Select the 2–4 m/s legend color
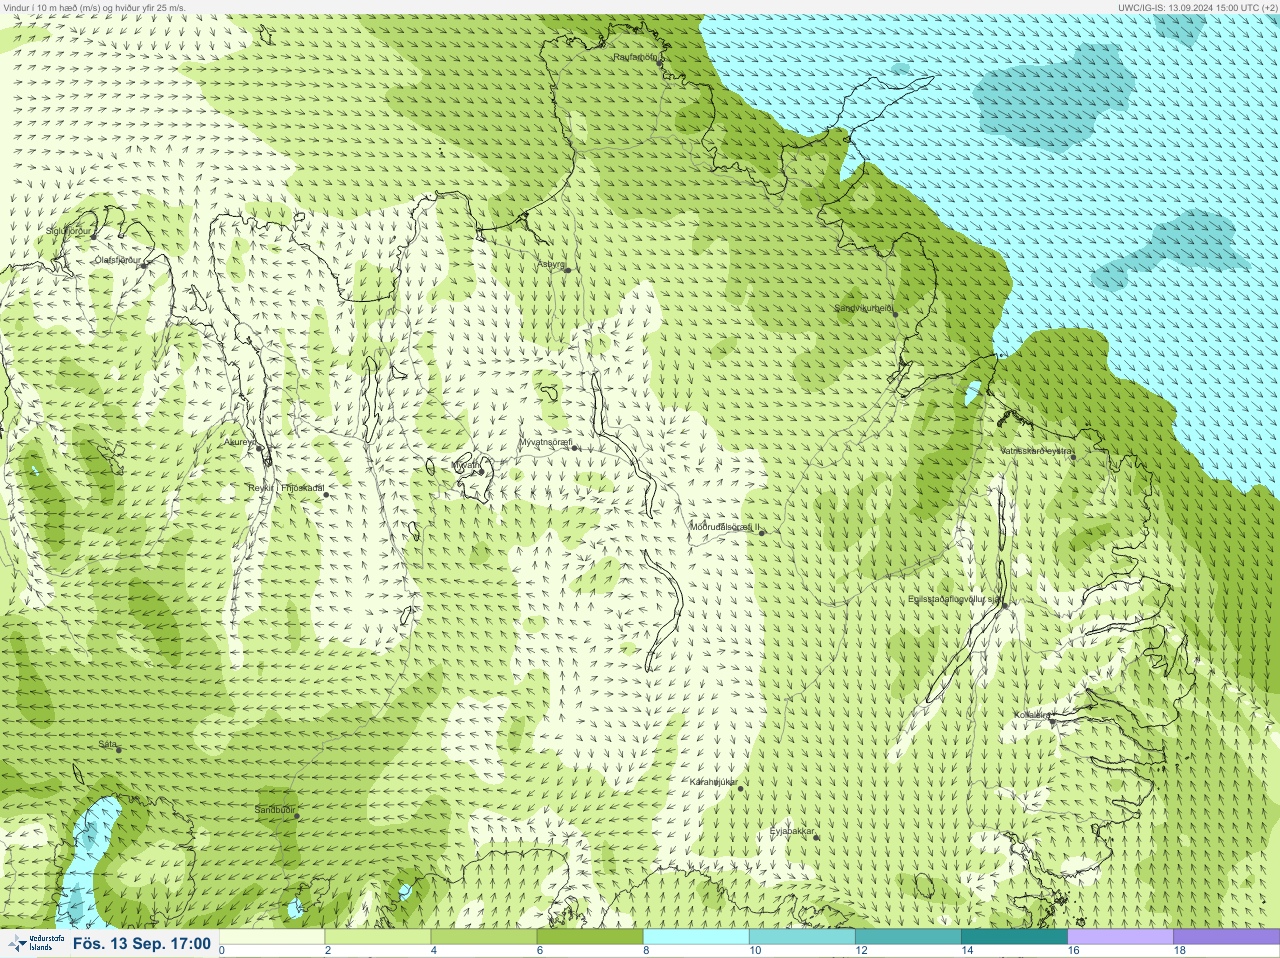The height and width of the screenshot is (958, 1280). click(x=378, y=937)
